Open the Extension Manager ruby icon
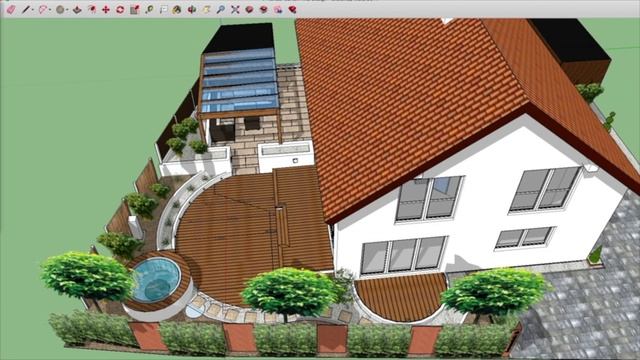The width and height of the screenshot is (640, 360). 292,9
